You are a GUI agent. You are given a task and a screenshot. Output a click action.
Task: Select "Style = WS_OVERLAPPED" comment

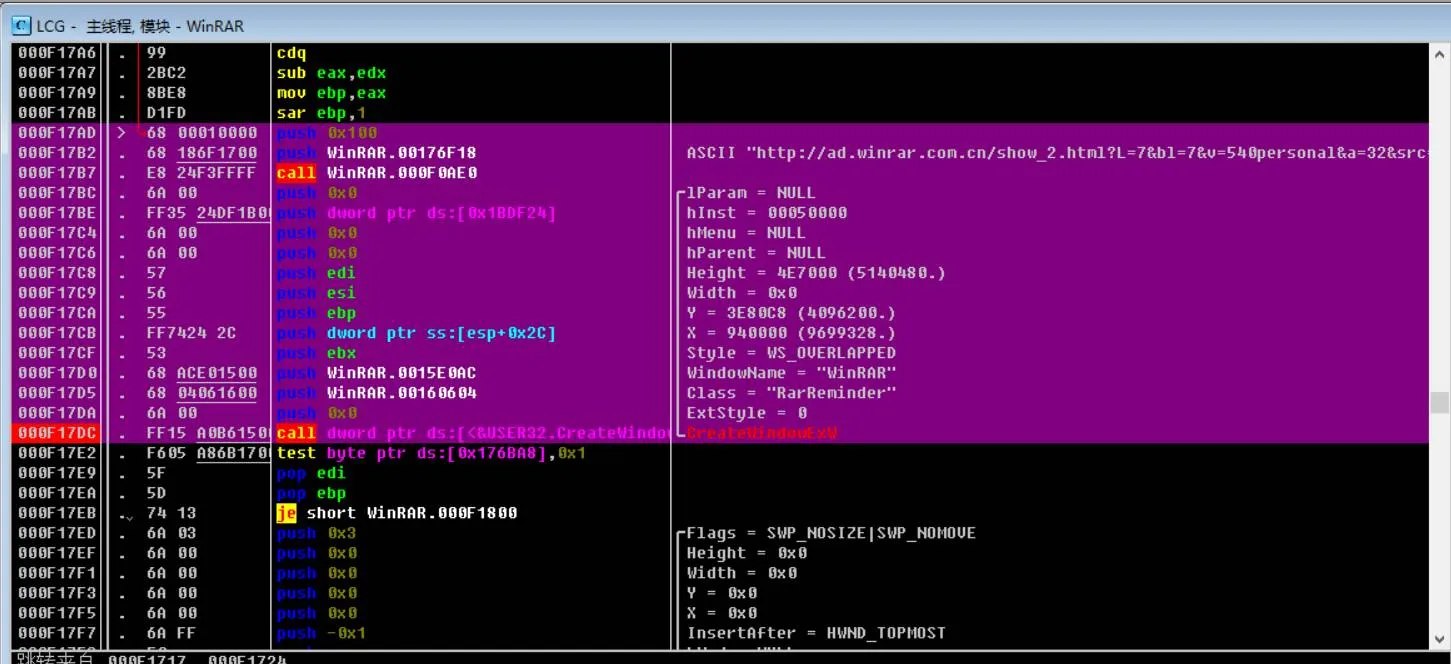pos(791,353)
